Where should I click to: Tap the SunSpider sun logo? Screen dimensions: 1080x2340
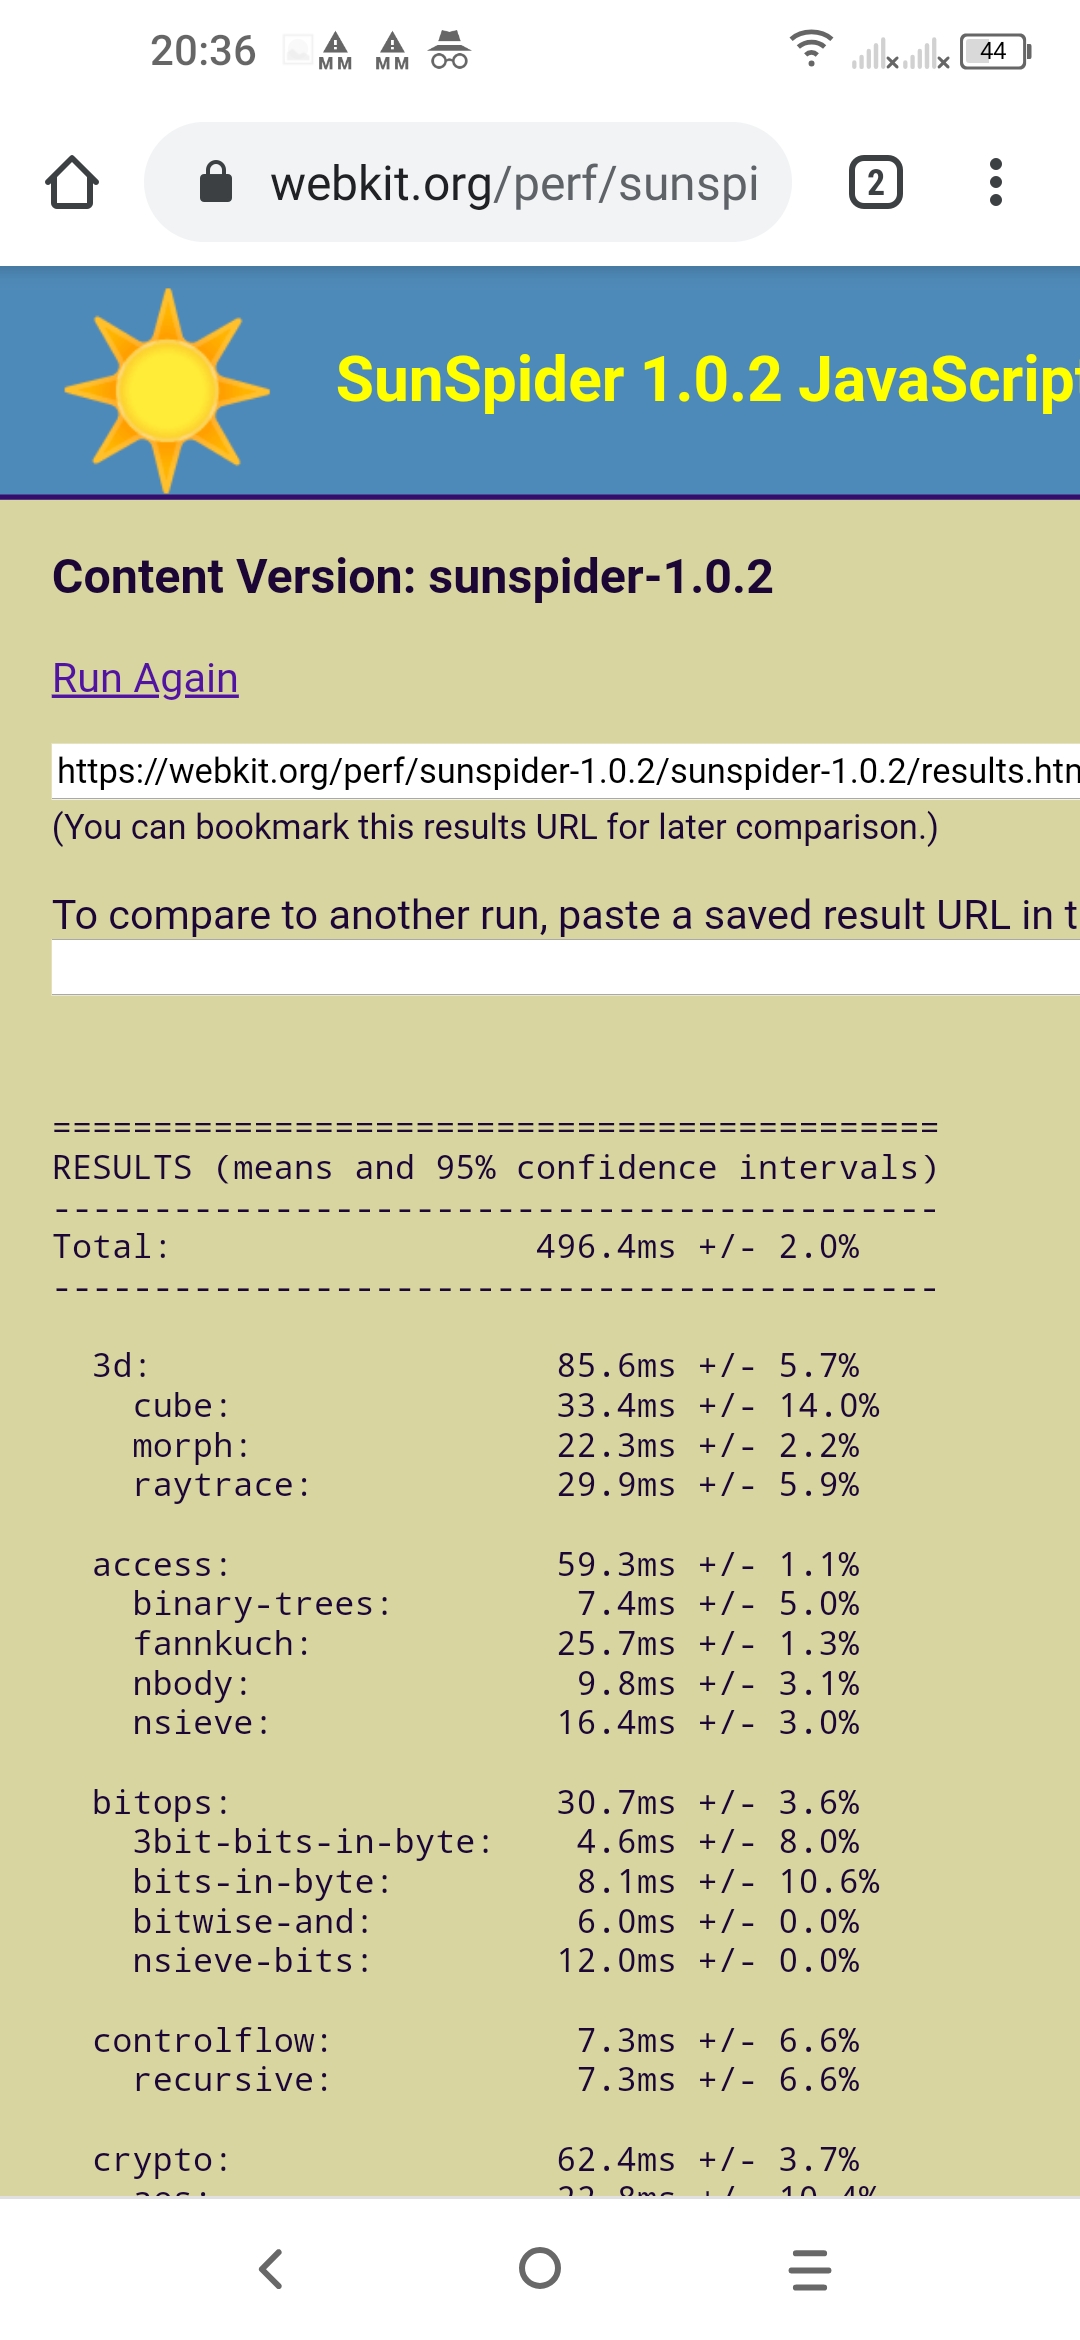(167, 389)
